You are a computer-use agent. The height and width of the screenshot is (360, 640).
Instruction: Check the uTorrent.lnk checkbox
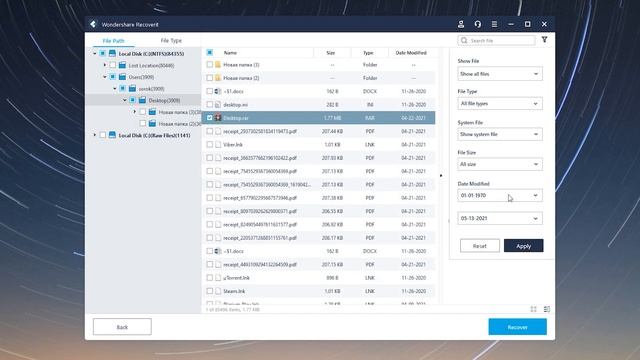pos(209,278)
